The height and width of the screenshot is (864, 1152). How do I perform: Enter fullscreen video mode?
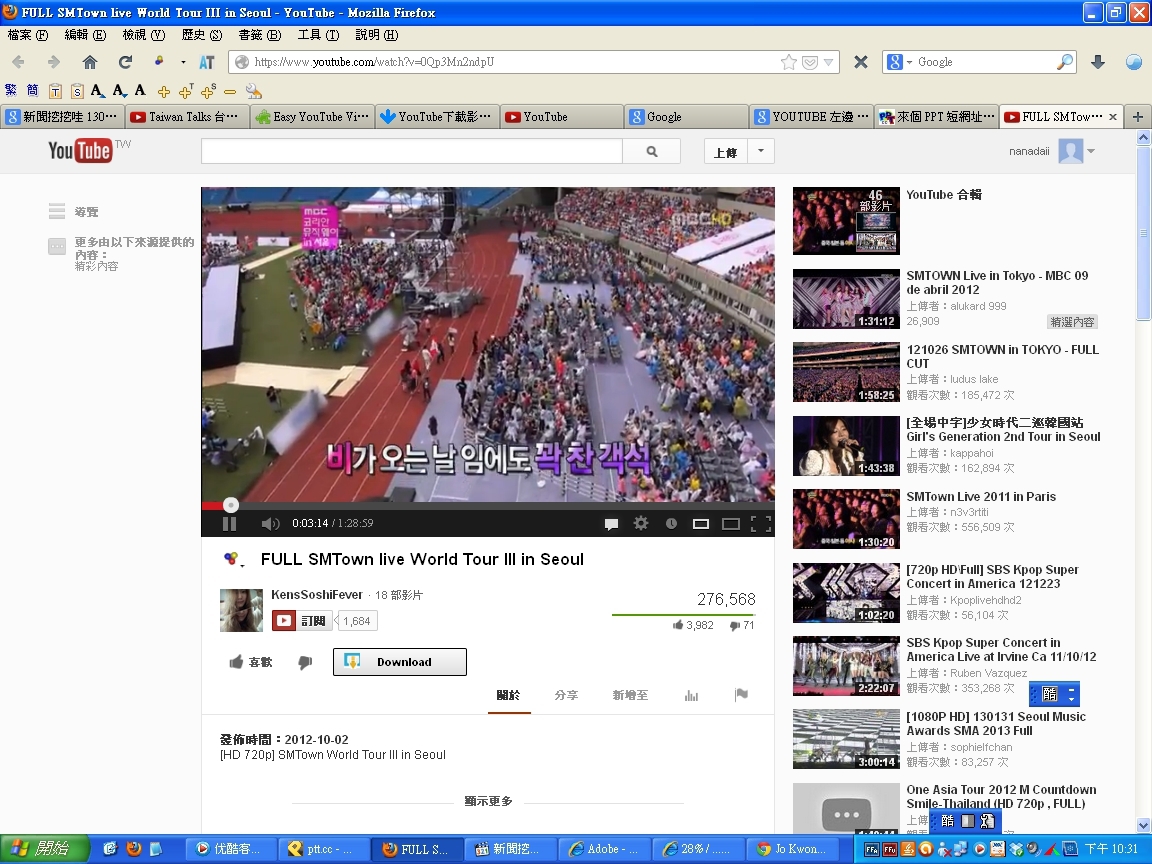click(760, 524)
